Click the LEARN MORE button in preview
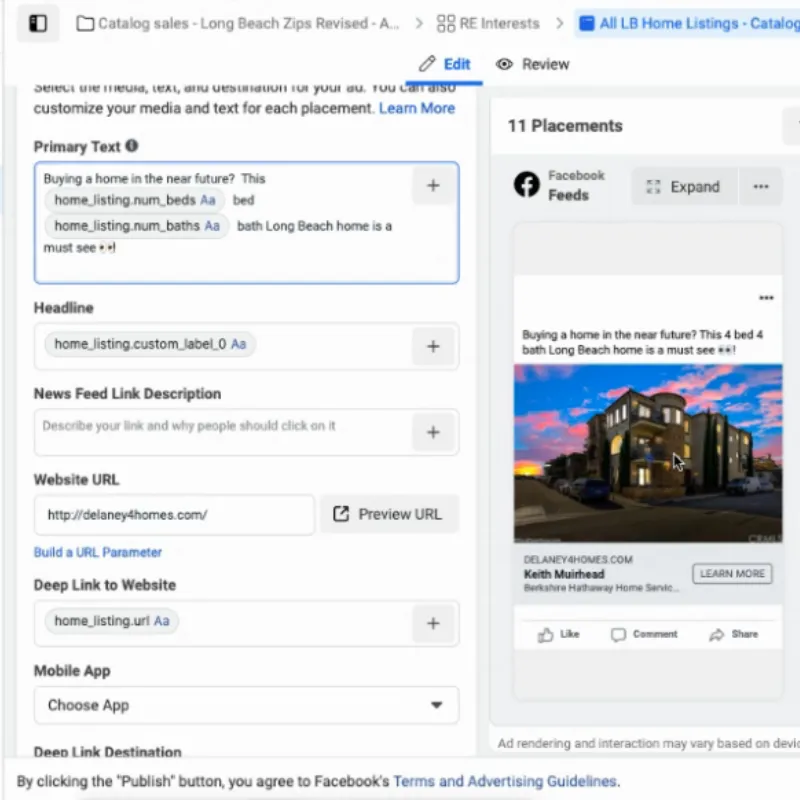The image size is (800, 800). pos(732,574)
